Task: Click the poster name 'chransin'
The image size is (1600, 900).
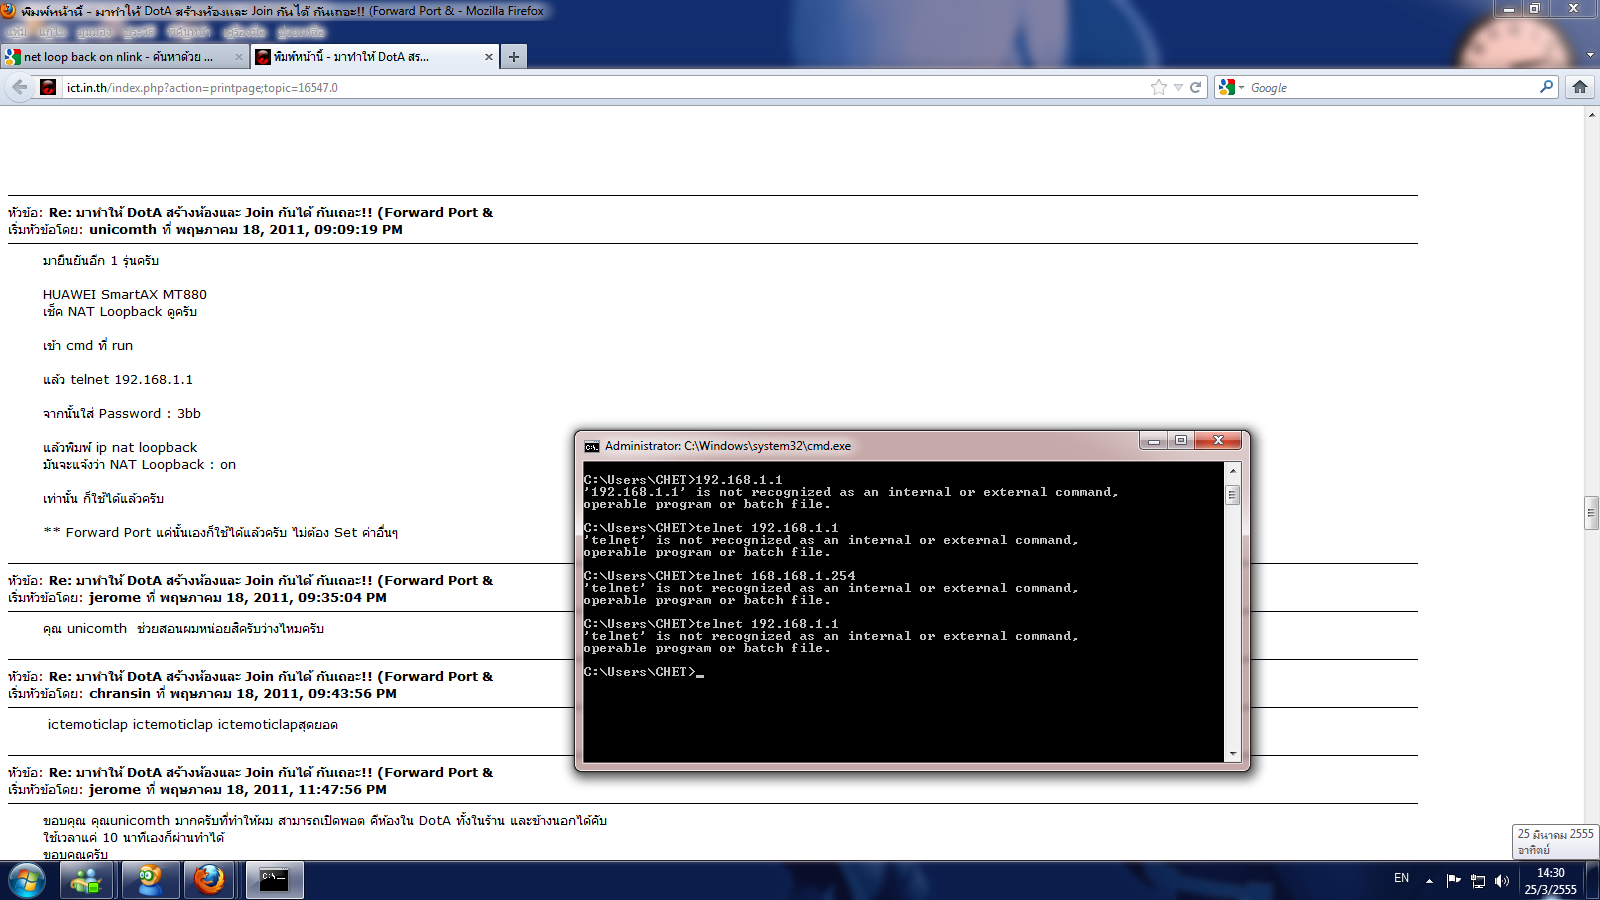Action: tap(120, 693)
